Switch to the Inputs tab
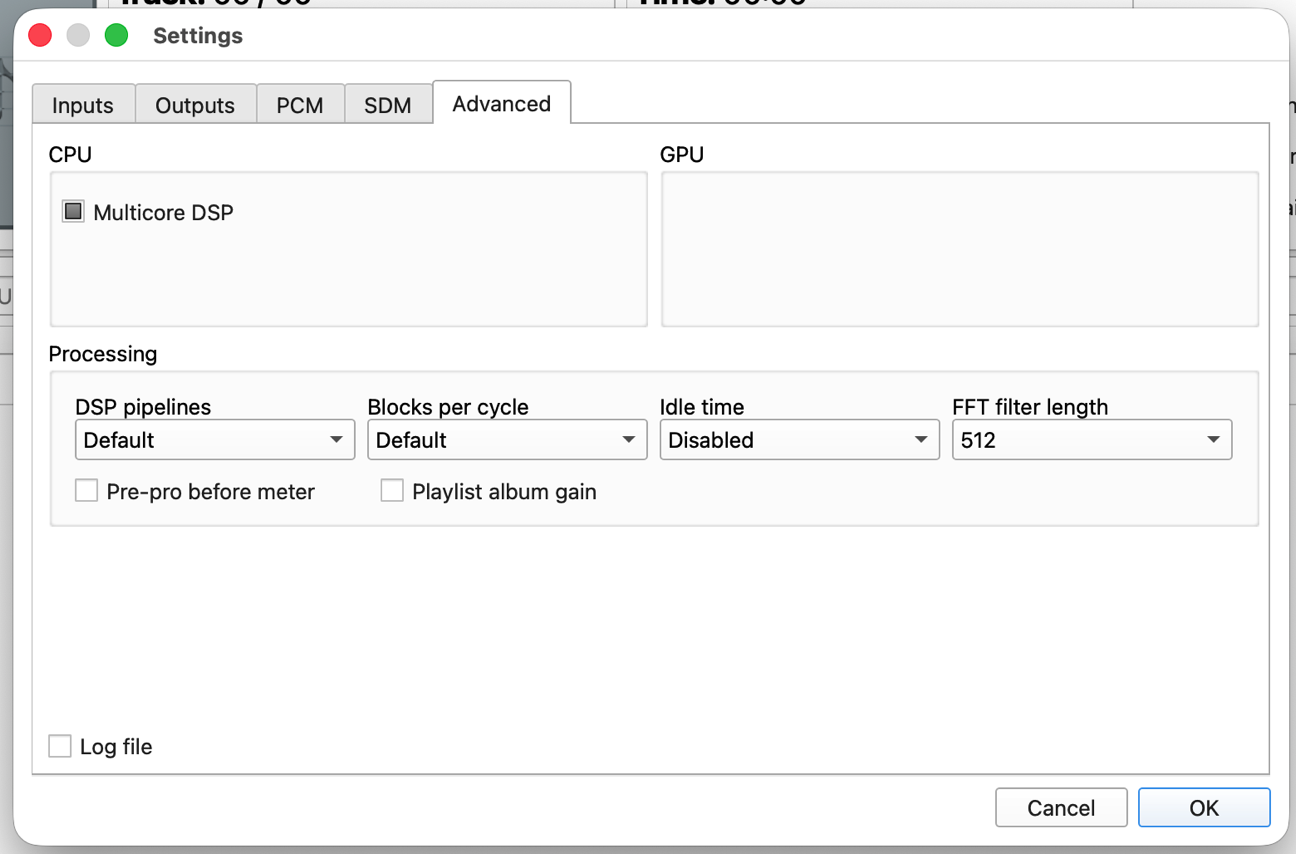Screen dimensions: 1296x854 pyautogui.click(x=83, y=105)
